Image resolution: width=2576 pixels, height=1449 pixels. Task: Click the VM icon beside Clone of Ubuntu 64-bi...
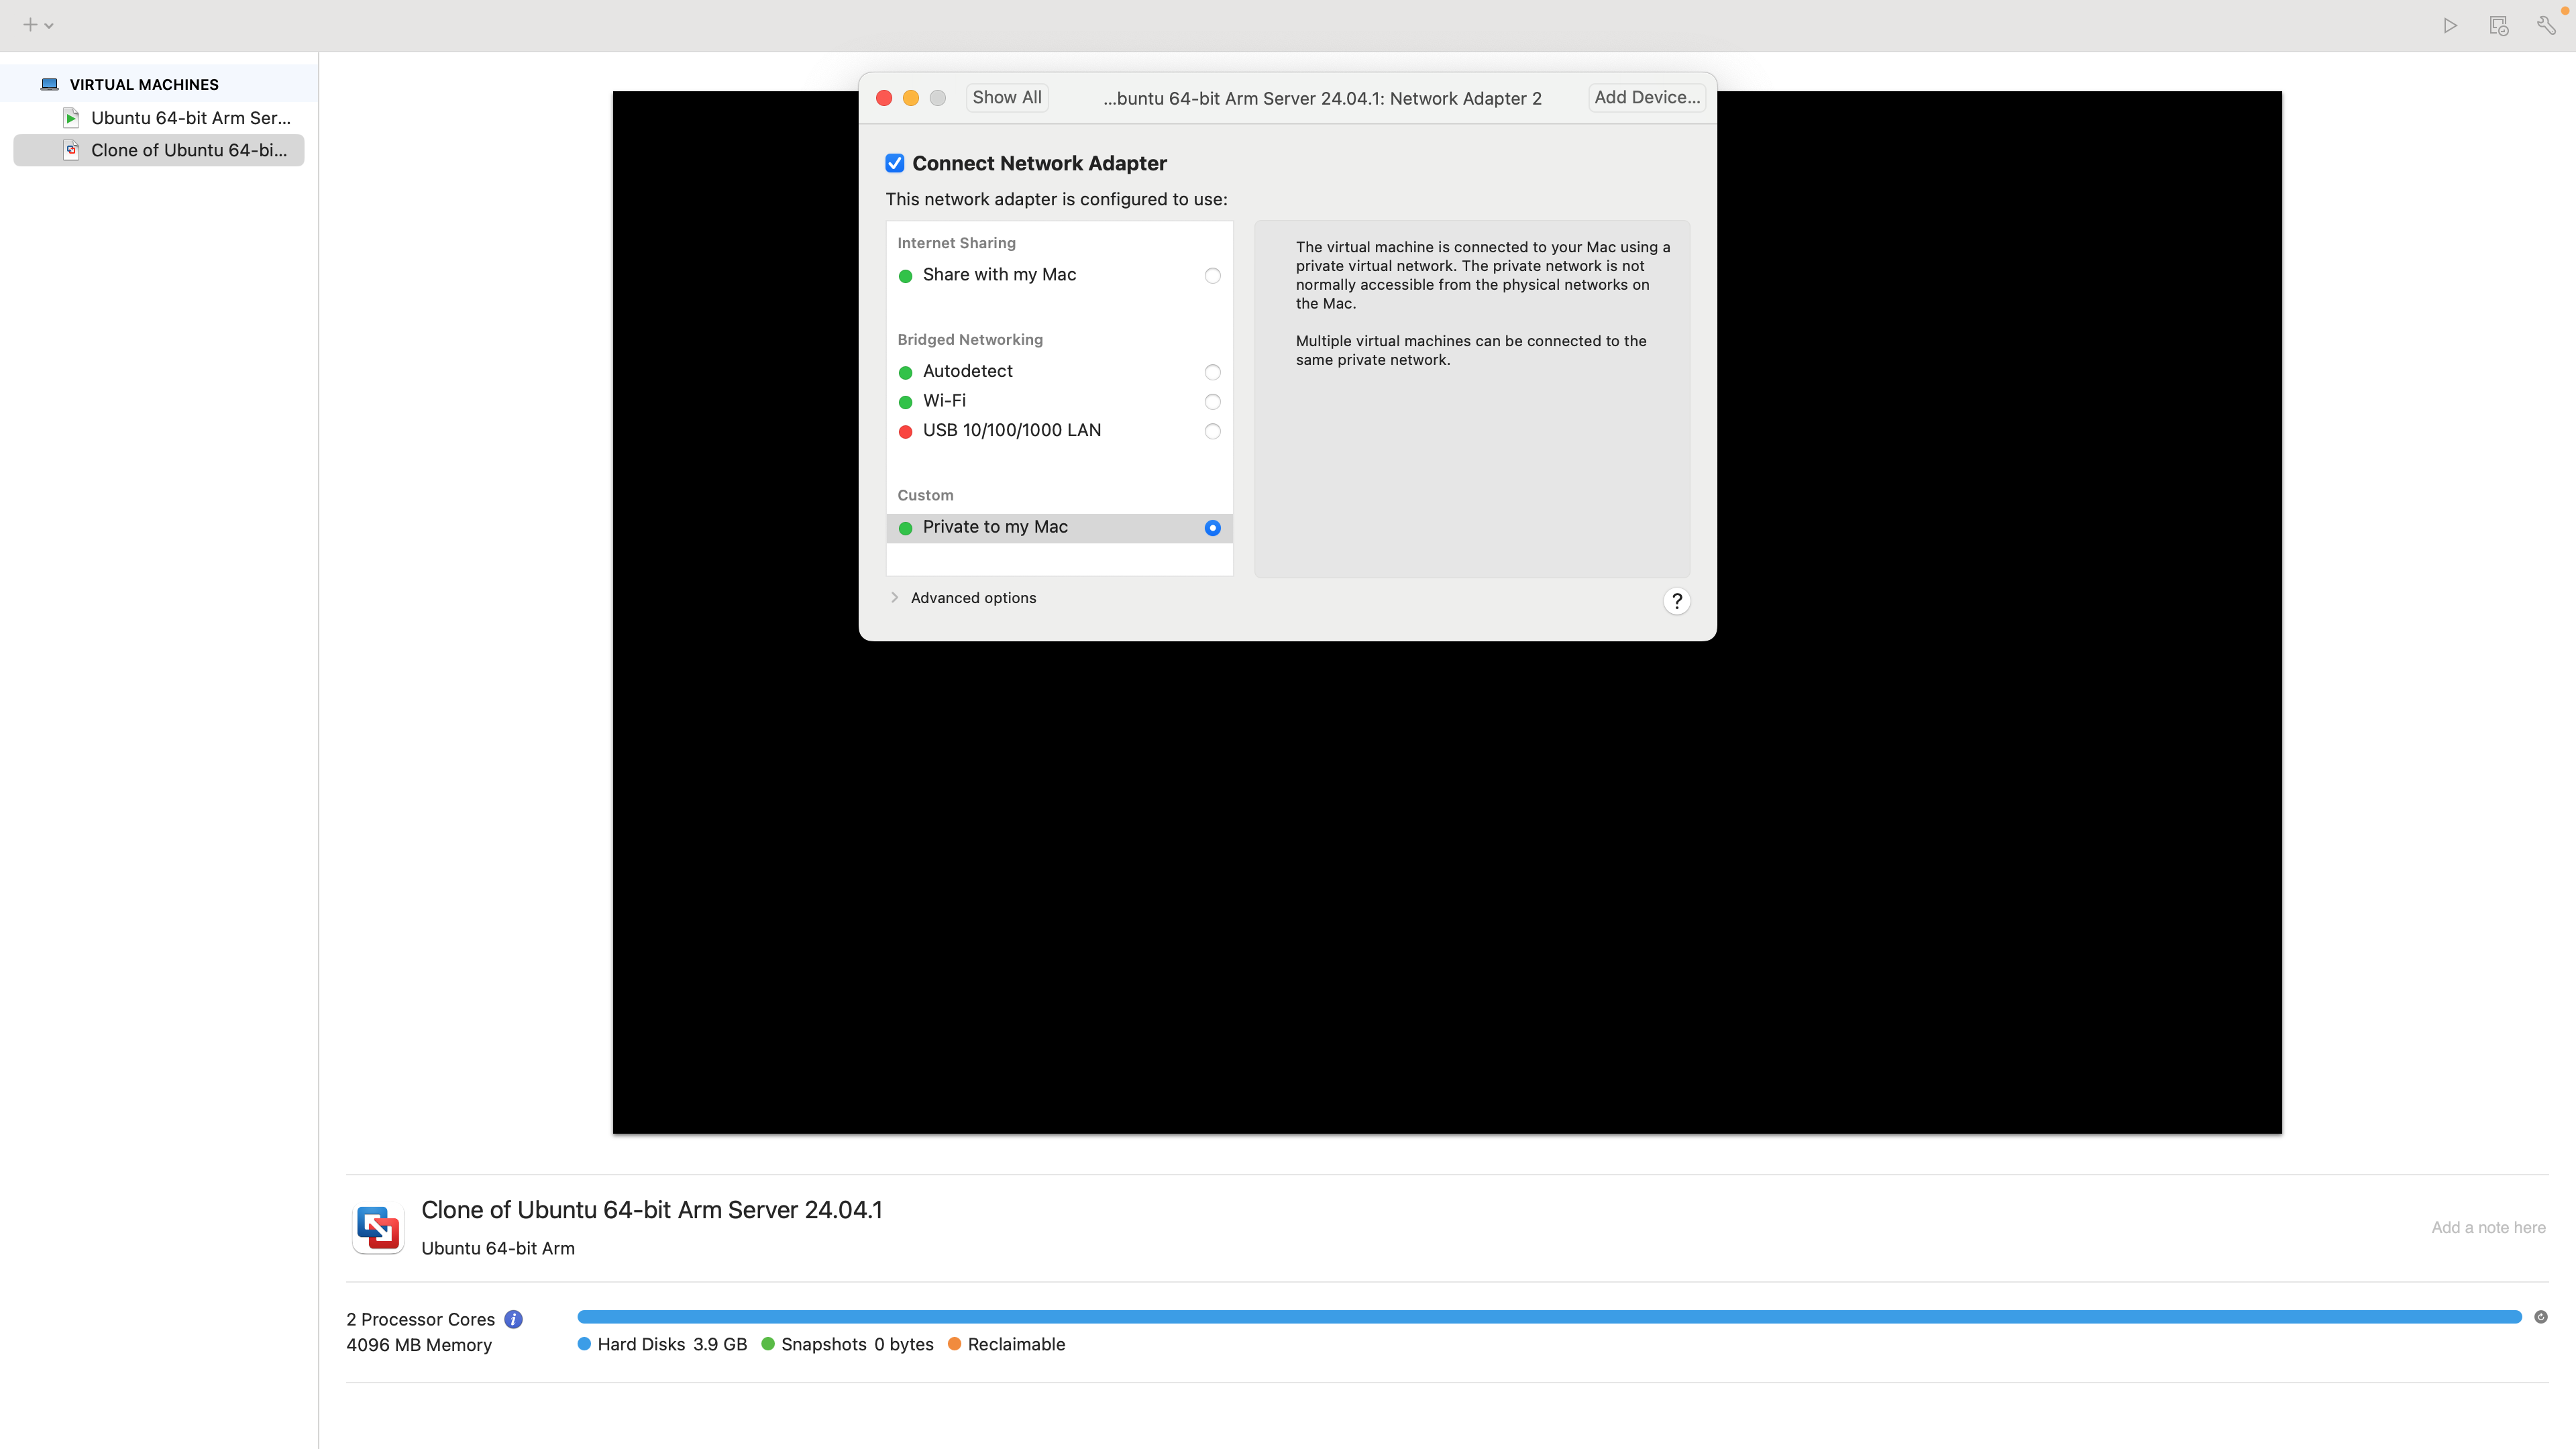[71, 150]
